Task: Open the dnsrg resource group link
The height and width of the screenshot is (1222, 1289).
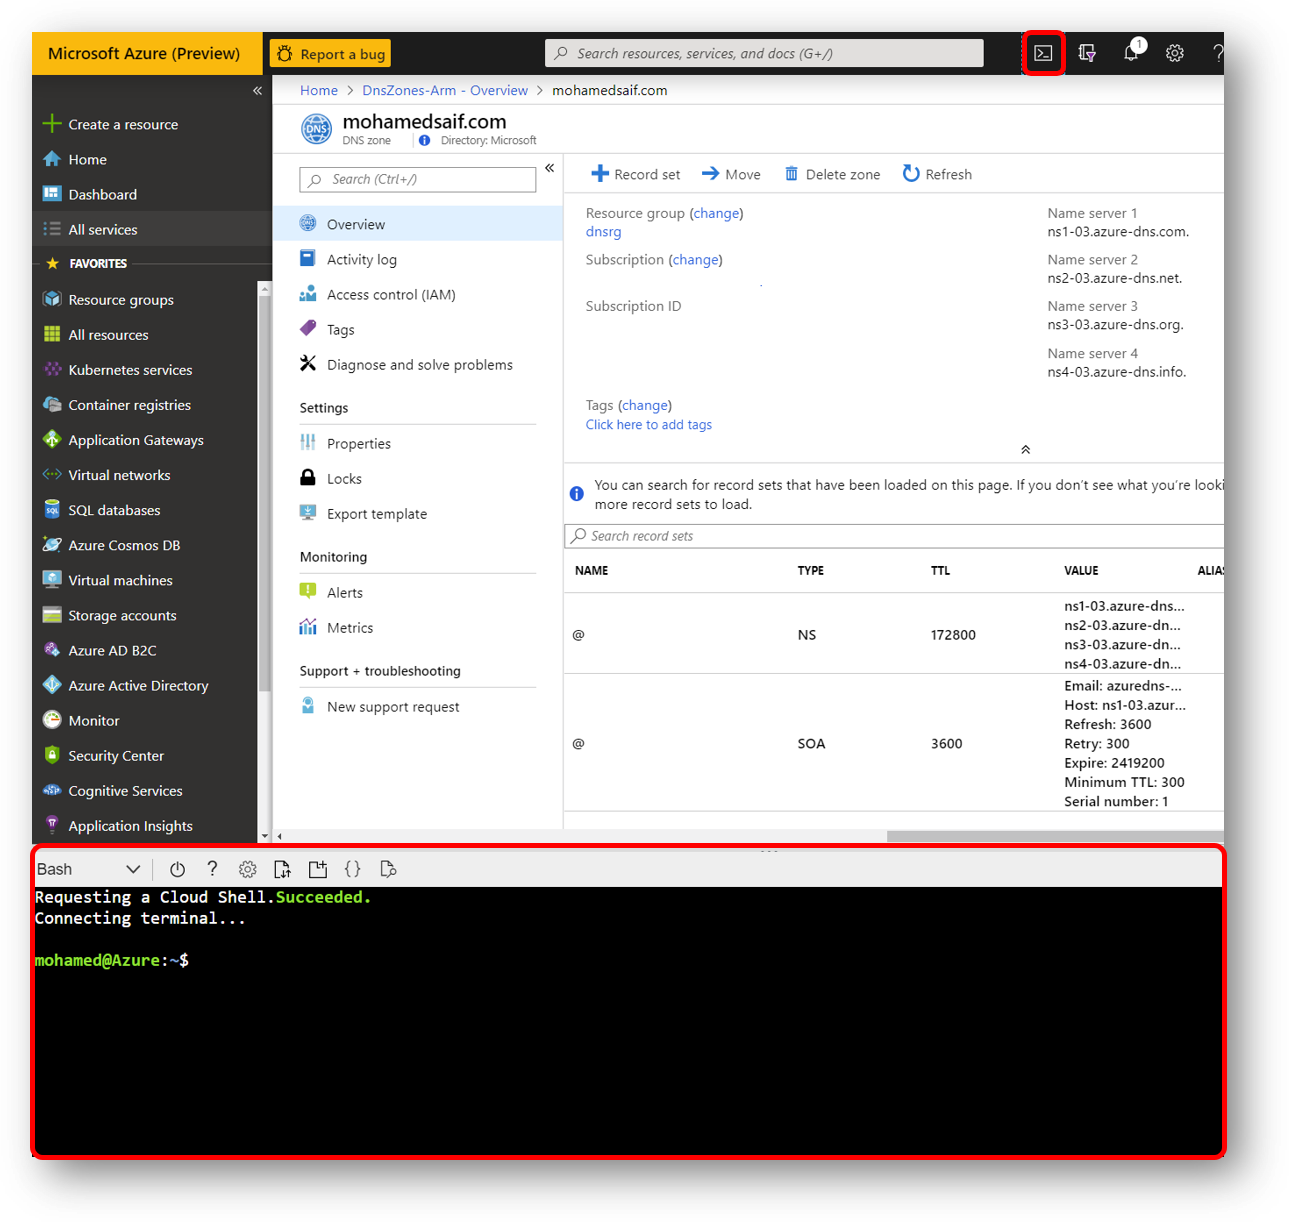Action: [x=603, y=232]
